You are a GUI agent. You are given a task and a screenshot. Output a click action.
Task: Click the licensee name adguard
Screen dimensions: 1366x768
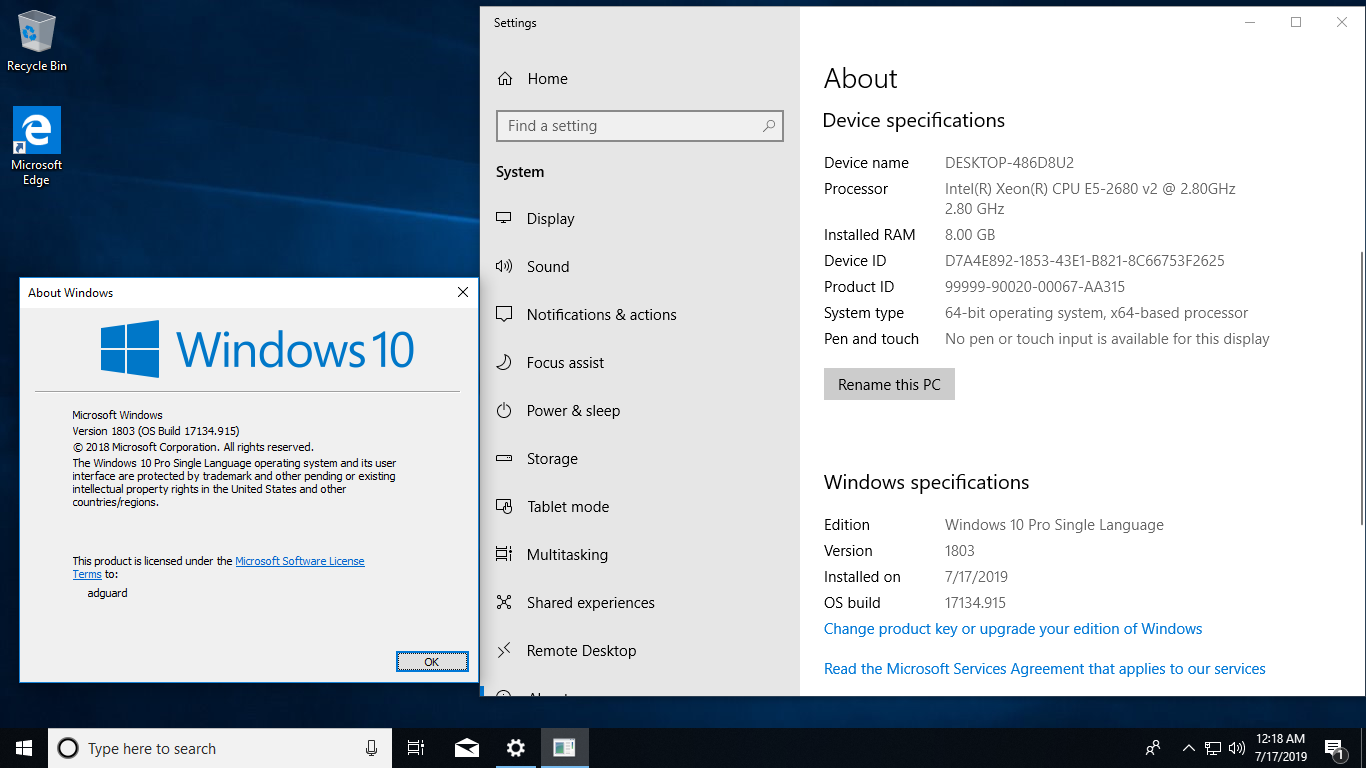pyautogui.click(x=108, y=593)
